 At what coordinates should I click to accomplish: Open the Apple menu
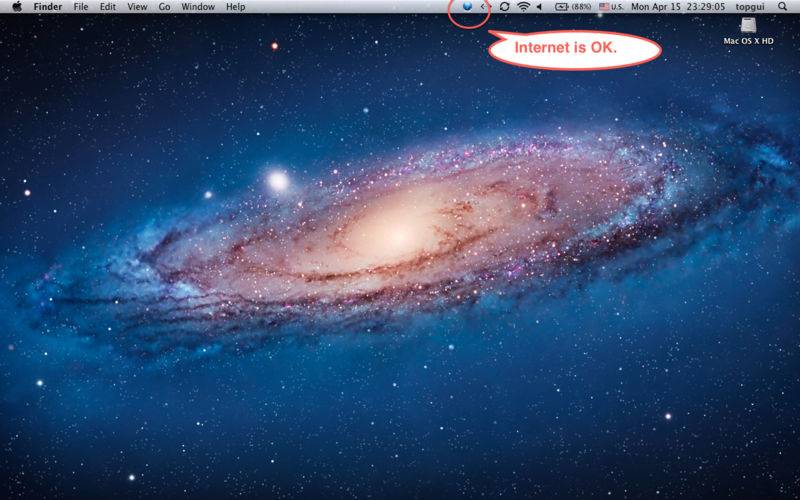click(17, 7)
